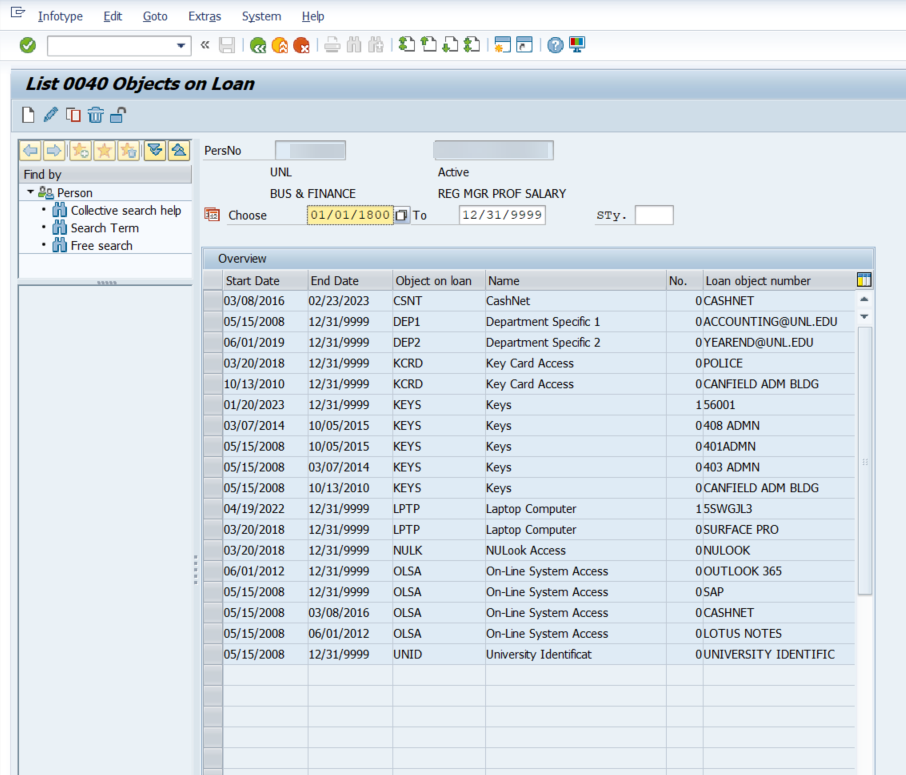906x775 pixels.
Task: Open the Help question mark icon
Action: (555, 45)
